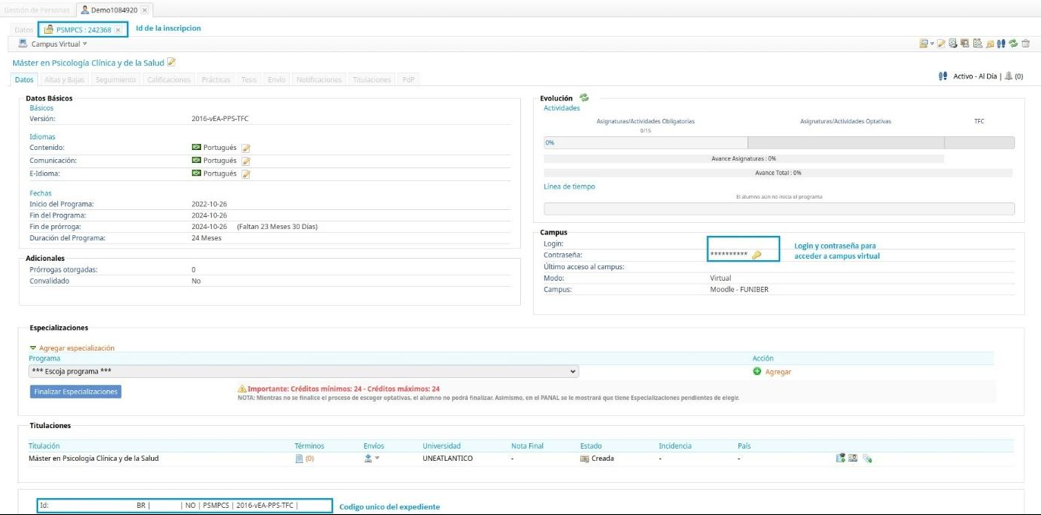Refresh the Evolución section with green icon
Viewport: 1041px width, 515px height.
[x=584, y=98]
